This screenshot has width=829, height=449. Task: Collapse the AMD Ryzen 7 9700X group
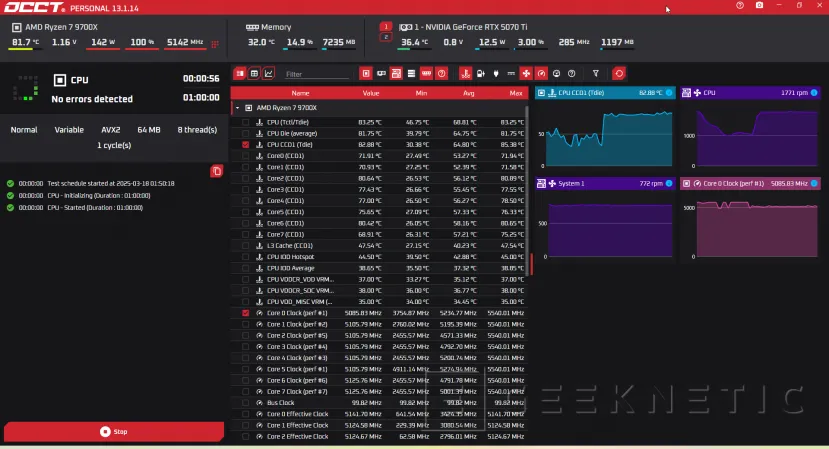click(x=237, y=108)
